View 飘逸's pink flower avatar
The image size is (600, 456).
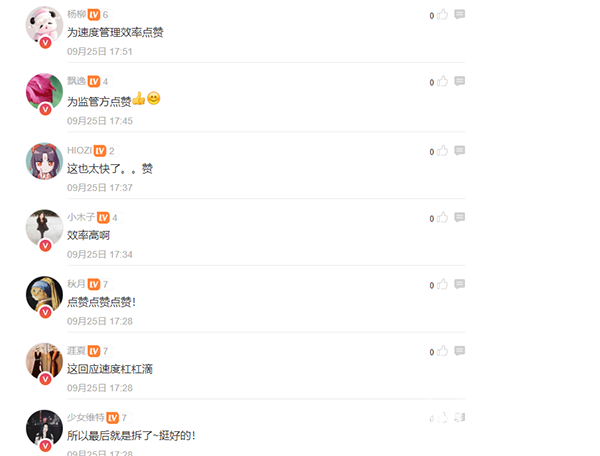click(x=44, y=92)
